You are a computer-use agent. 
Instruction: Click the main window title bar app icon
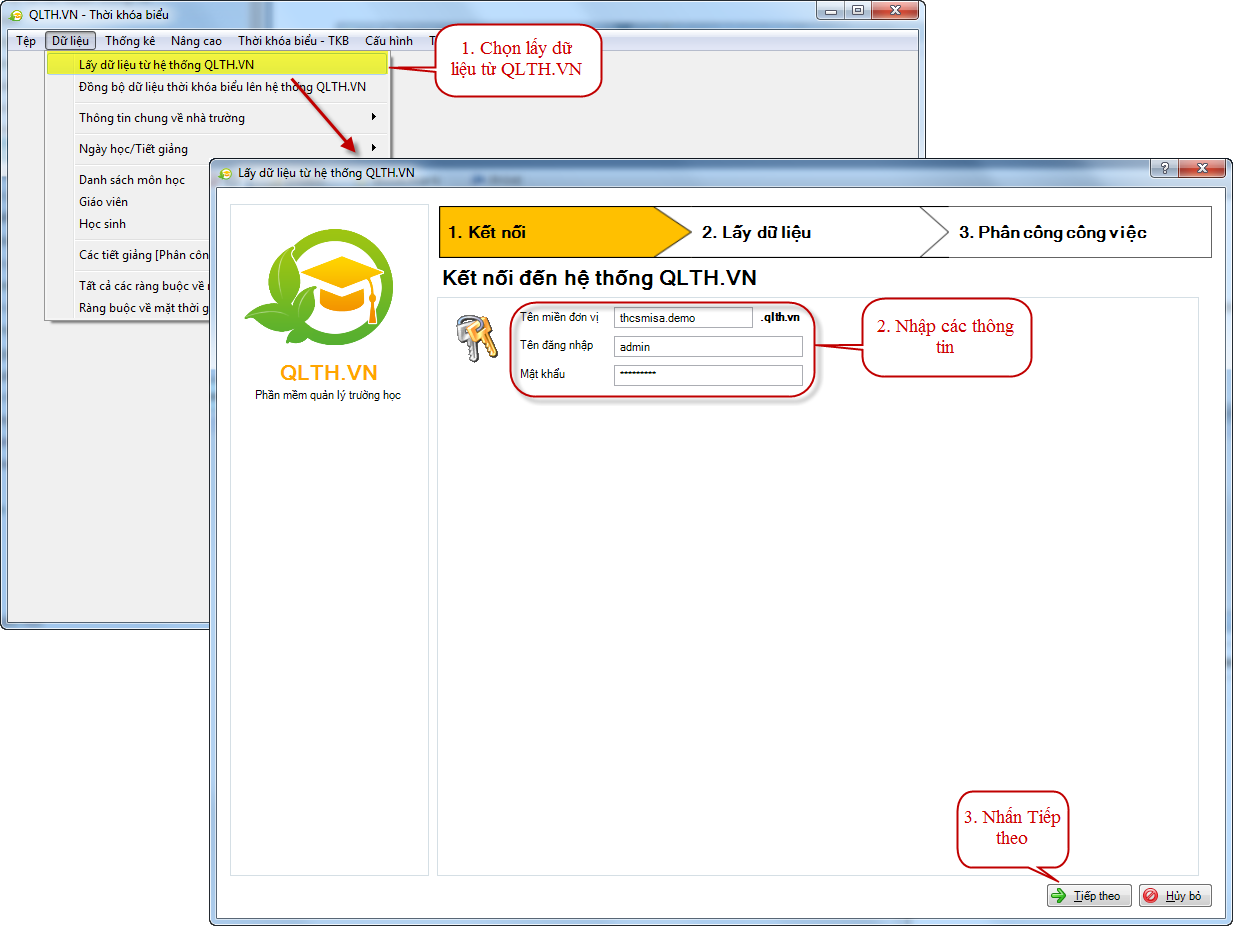[16, 15]
